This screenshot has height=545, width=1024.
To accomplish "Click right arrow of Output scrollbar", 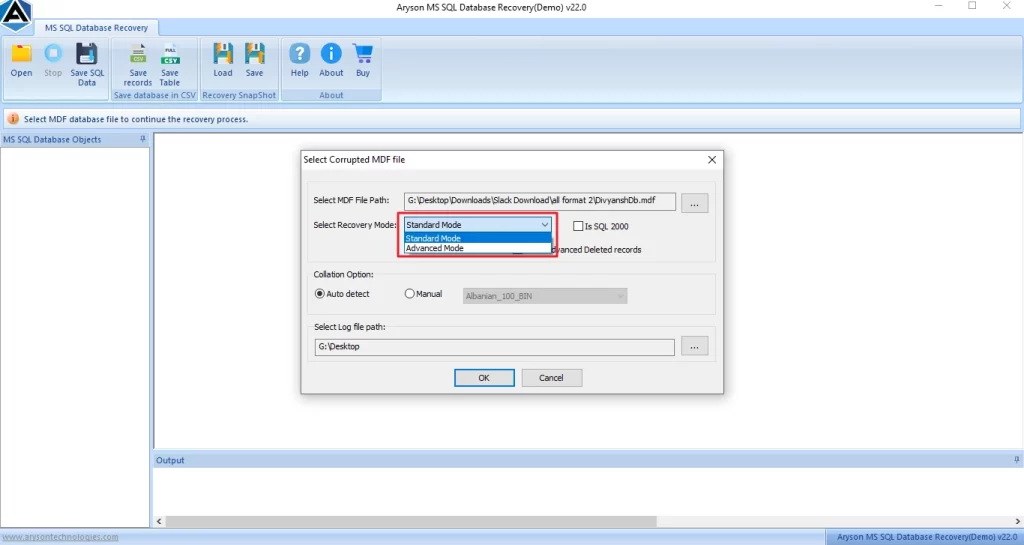I will tap(1017, 522).
